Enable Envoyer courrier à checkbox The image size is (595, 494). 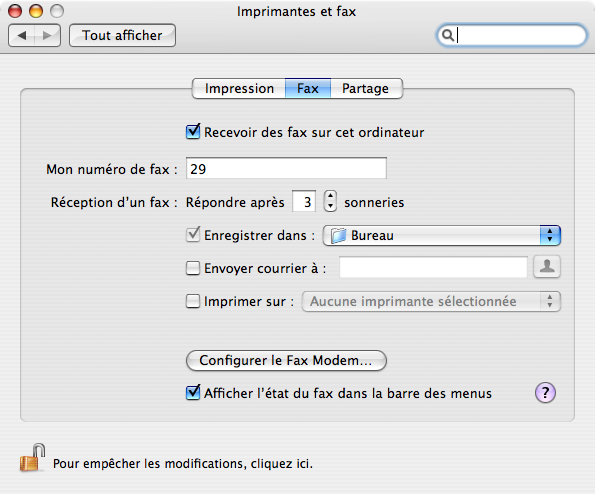click(193, 268)
